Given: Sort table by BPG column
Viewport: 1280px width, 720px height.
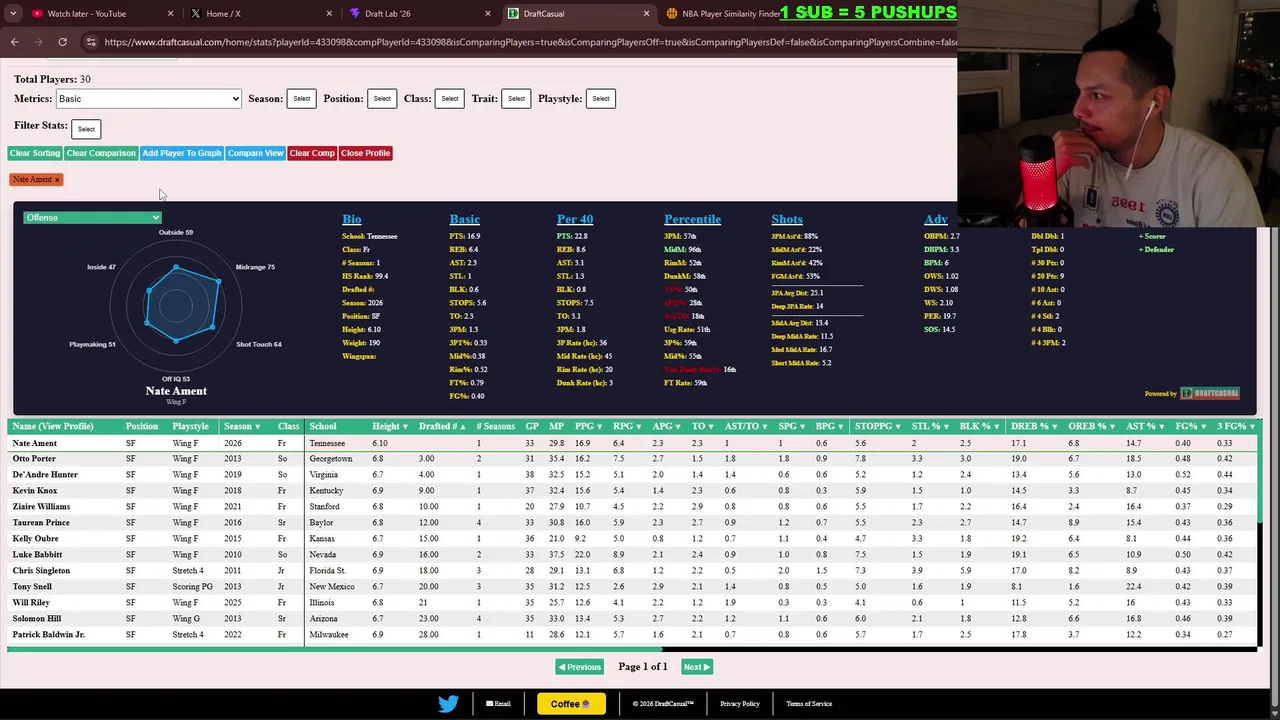Looking at the screenshot, I should click(x=830, y=426).
